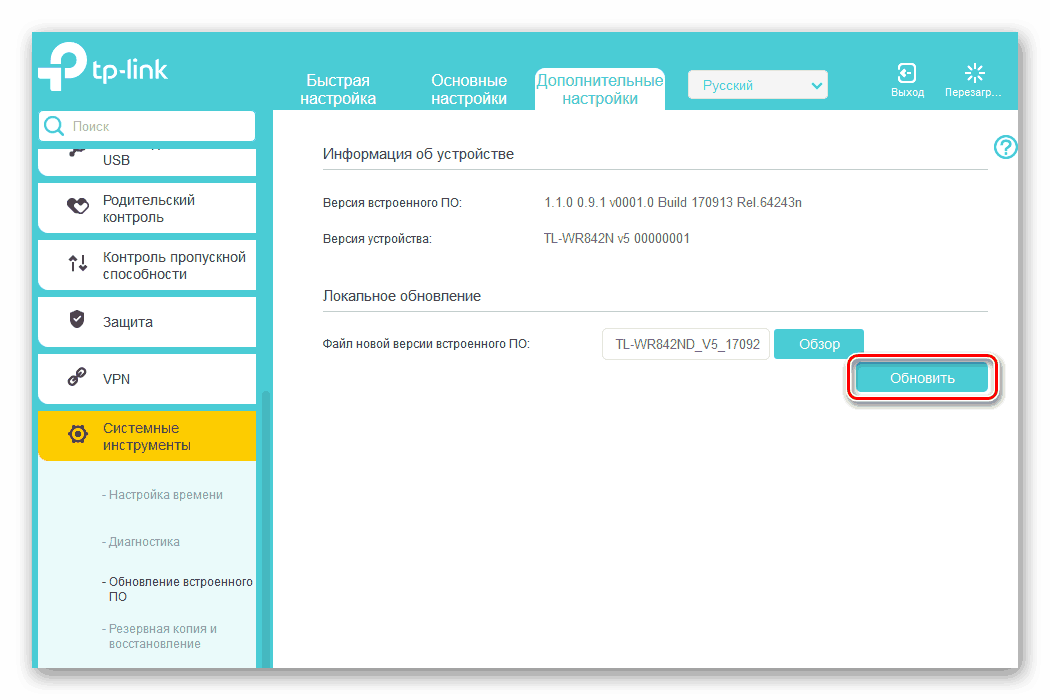Click the System Tools gear icon

78,434
